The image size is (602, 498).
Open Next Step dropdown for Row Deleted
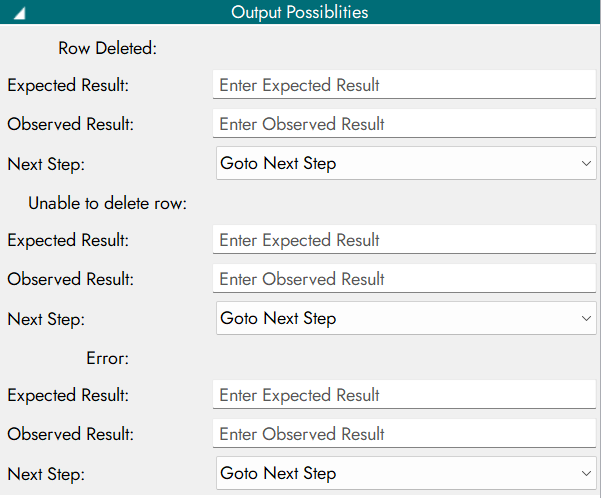(404, 163)
